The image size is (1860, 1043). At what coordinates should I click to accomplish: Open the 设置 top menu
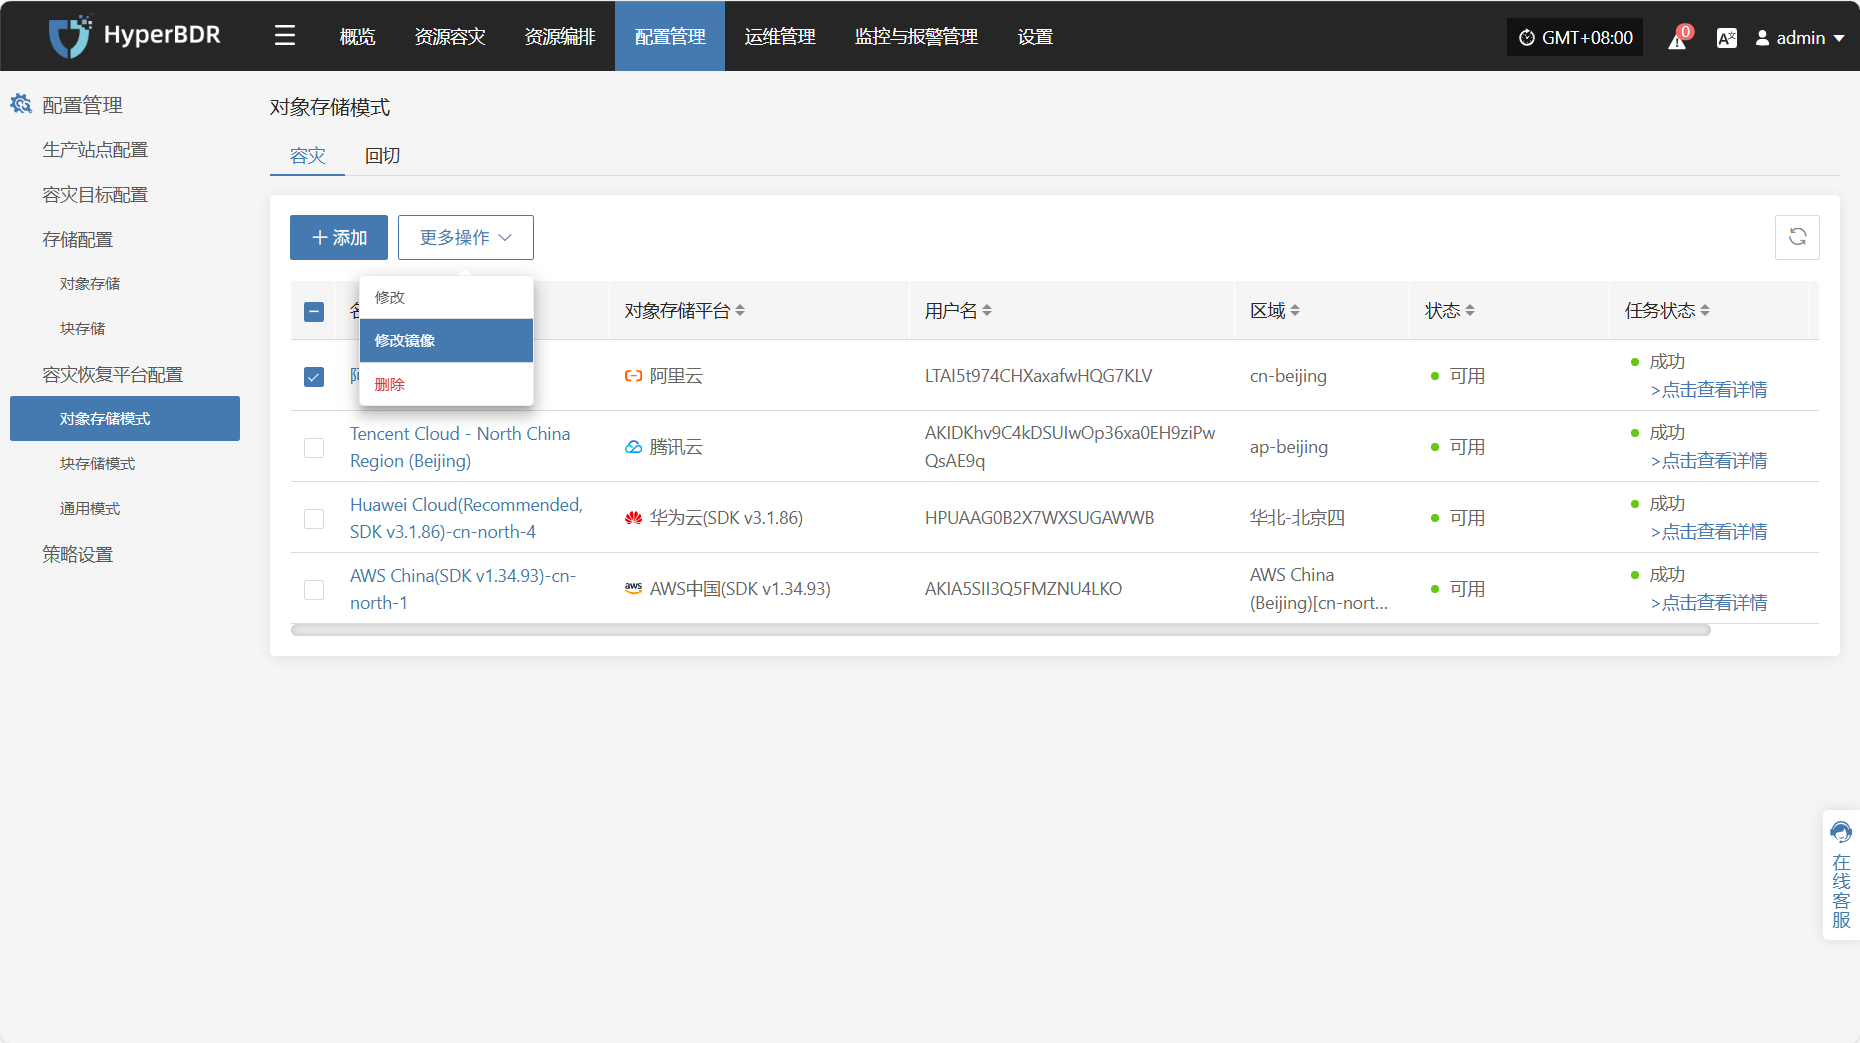pyautogui.click(x=1036, y=37)
